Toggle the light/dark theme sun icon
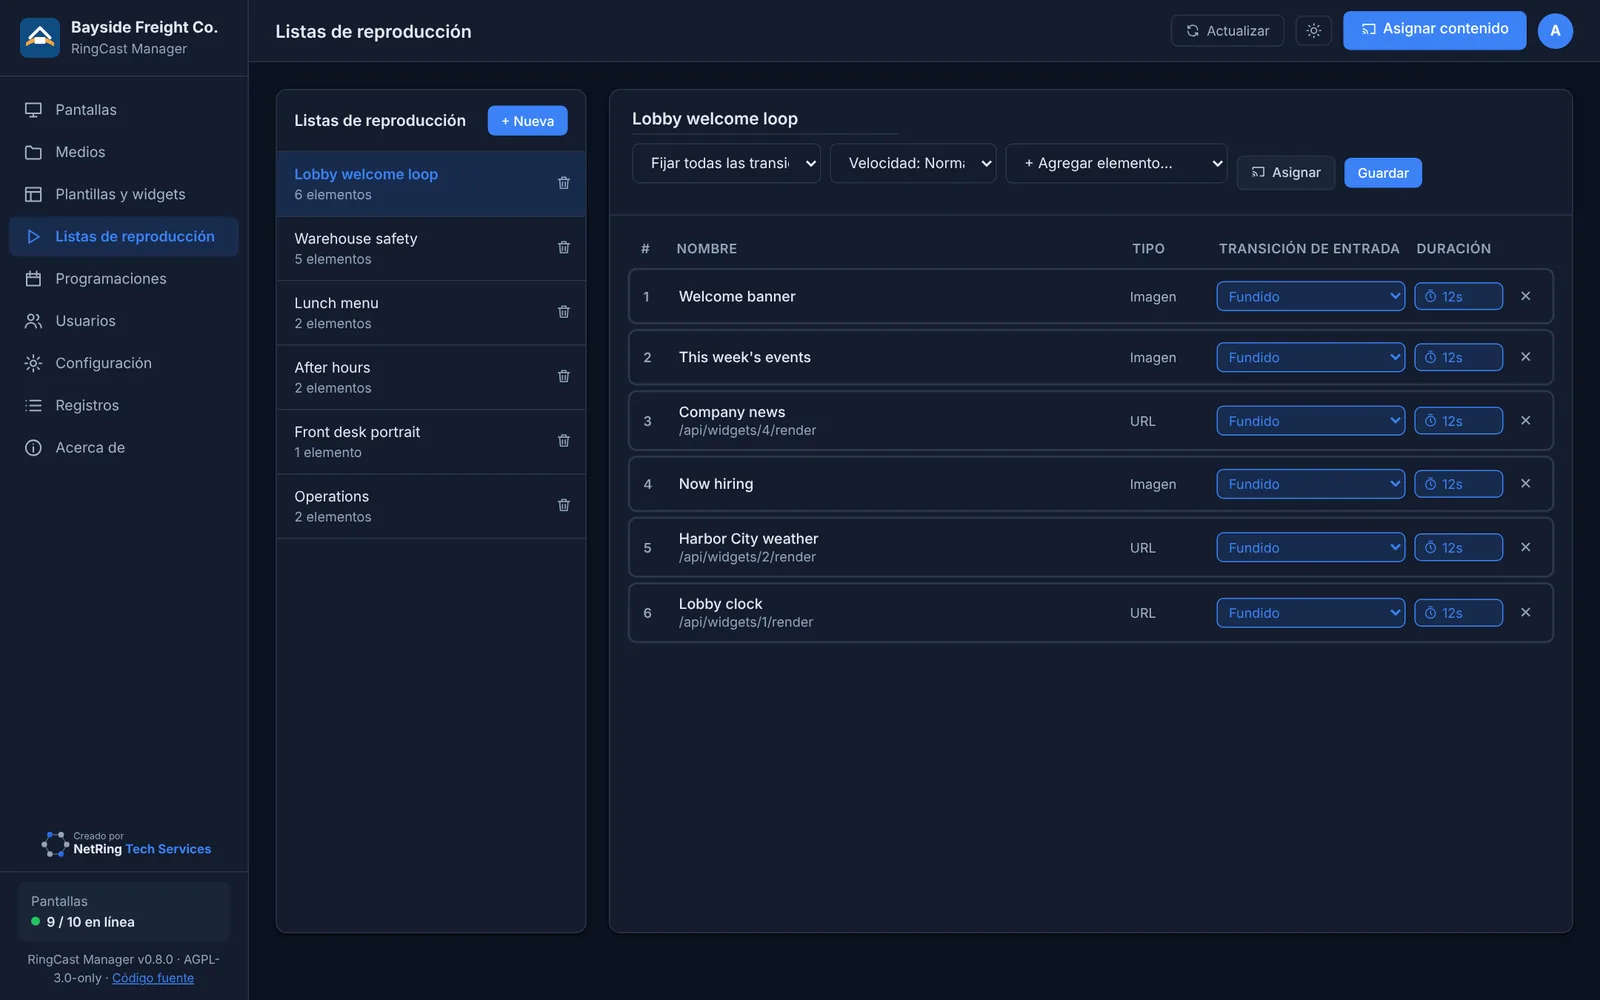This screenshot has width=1600, height=1000. click(1314, 31)
